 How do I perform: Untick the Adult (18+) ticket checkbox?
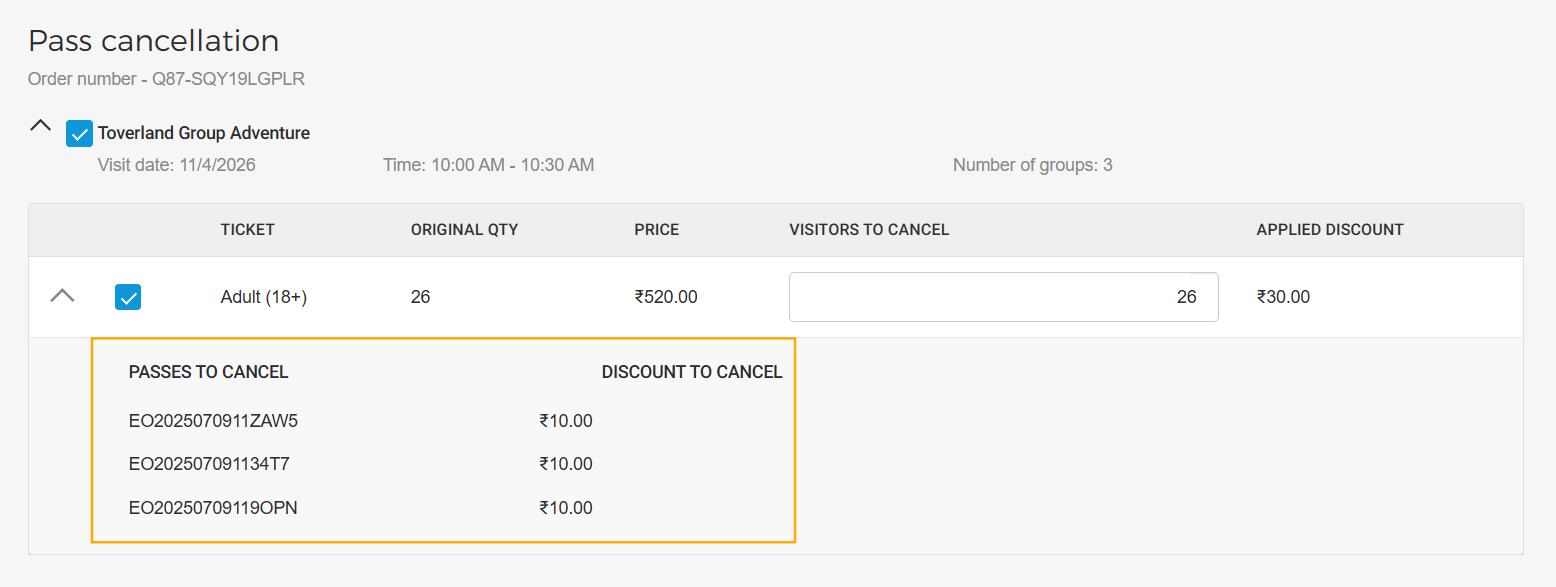(x=128, y=297)
